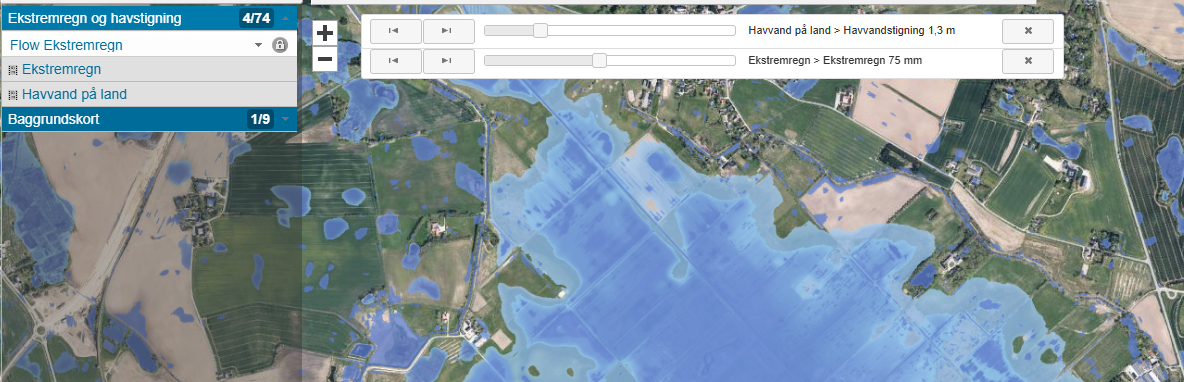Click the 1/9 Baggrundskort count badge
The width and height of the screenshot is (1184, 382).
[x=260, y=119]
